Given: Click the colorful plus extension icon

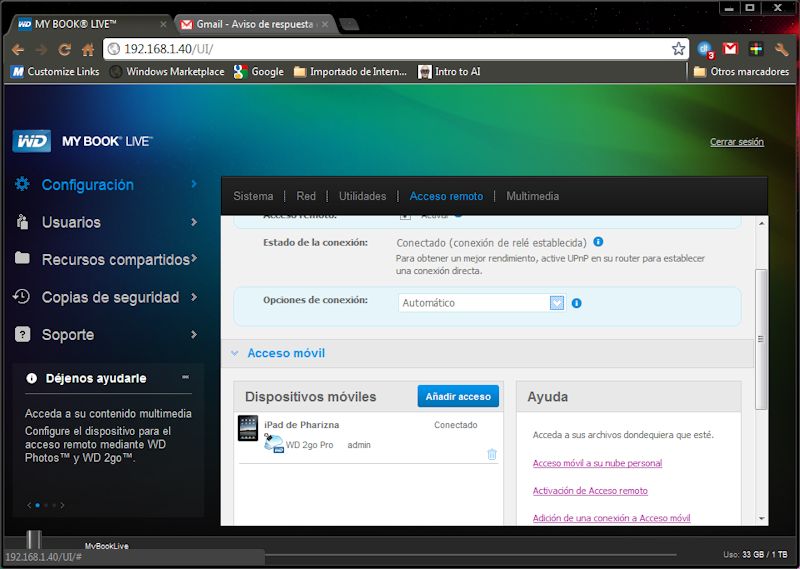Looking at the screenshot, I should click(x=756, y=49).
